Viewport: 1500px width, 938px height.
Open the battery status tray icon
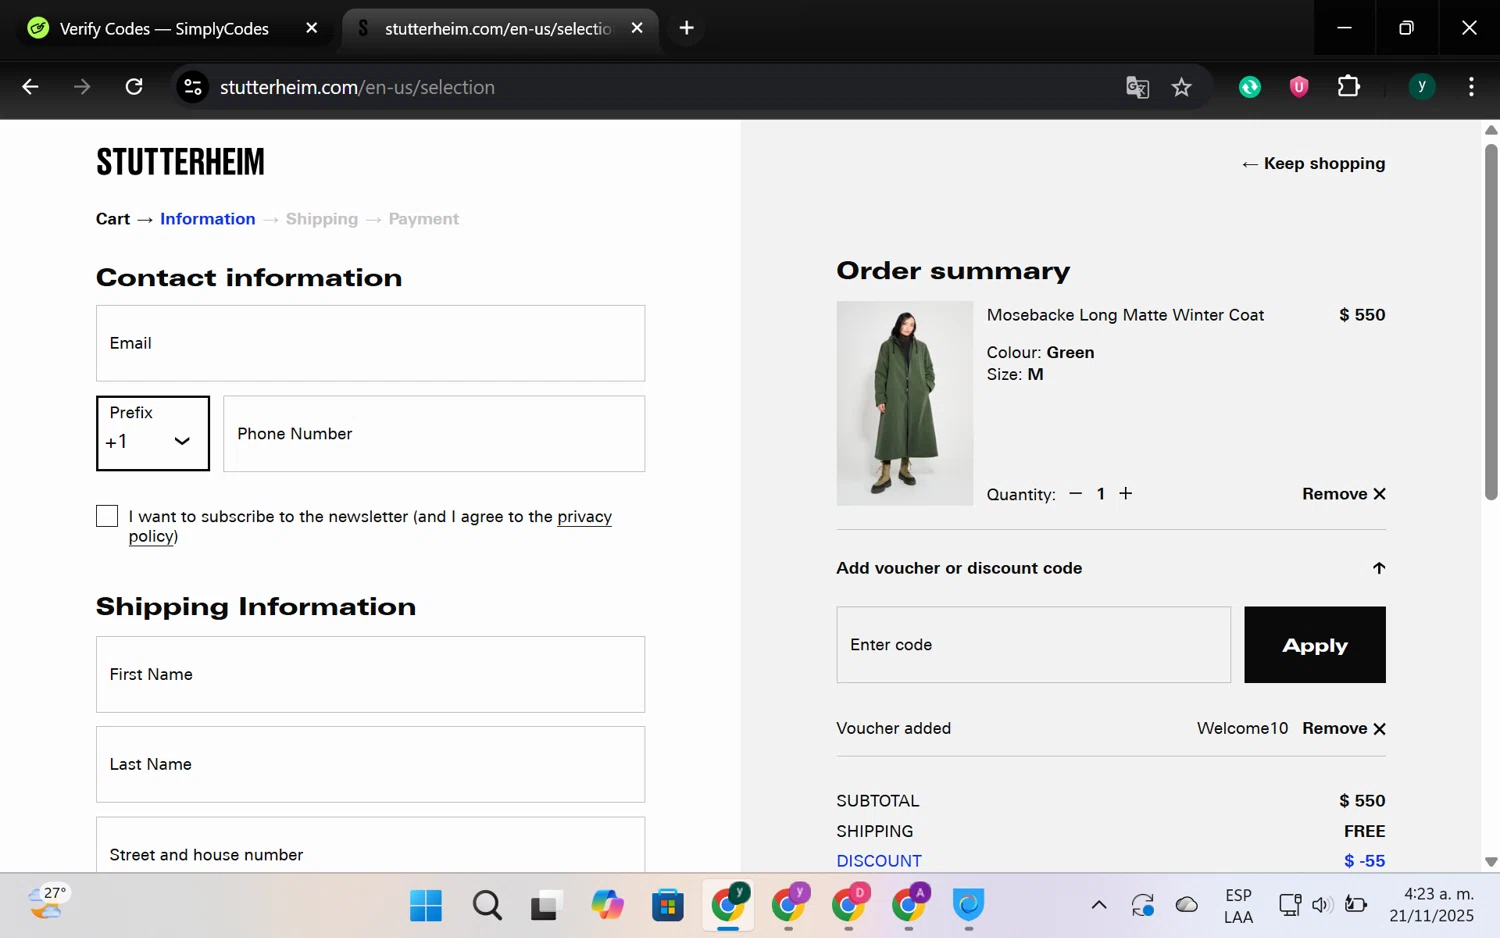point(1356,905)
